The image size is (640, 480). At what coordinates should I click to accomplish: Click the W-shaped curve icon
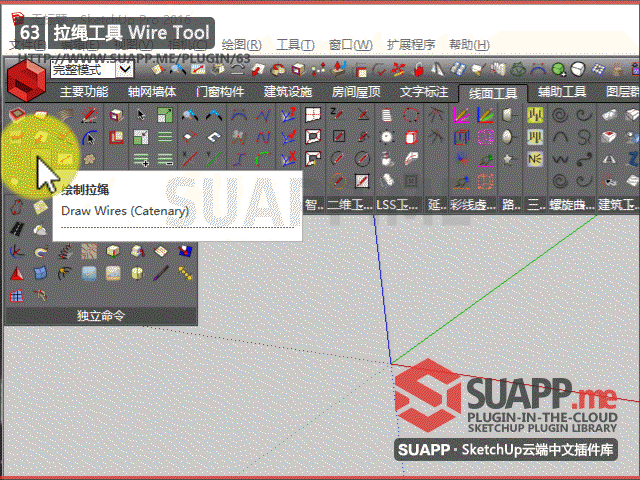coord(560,159)
